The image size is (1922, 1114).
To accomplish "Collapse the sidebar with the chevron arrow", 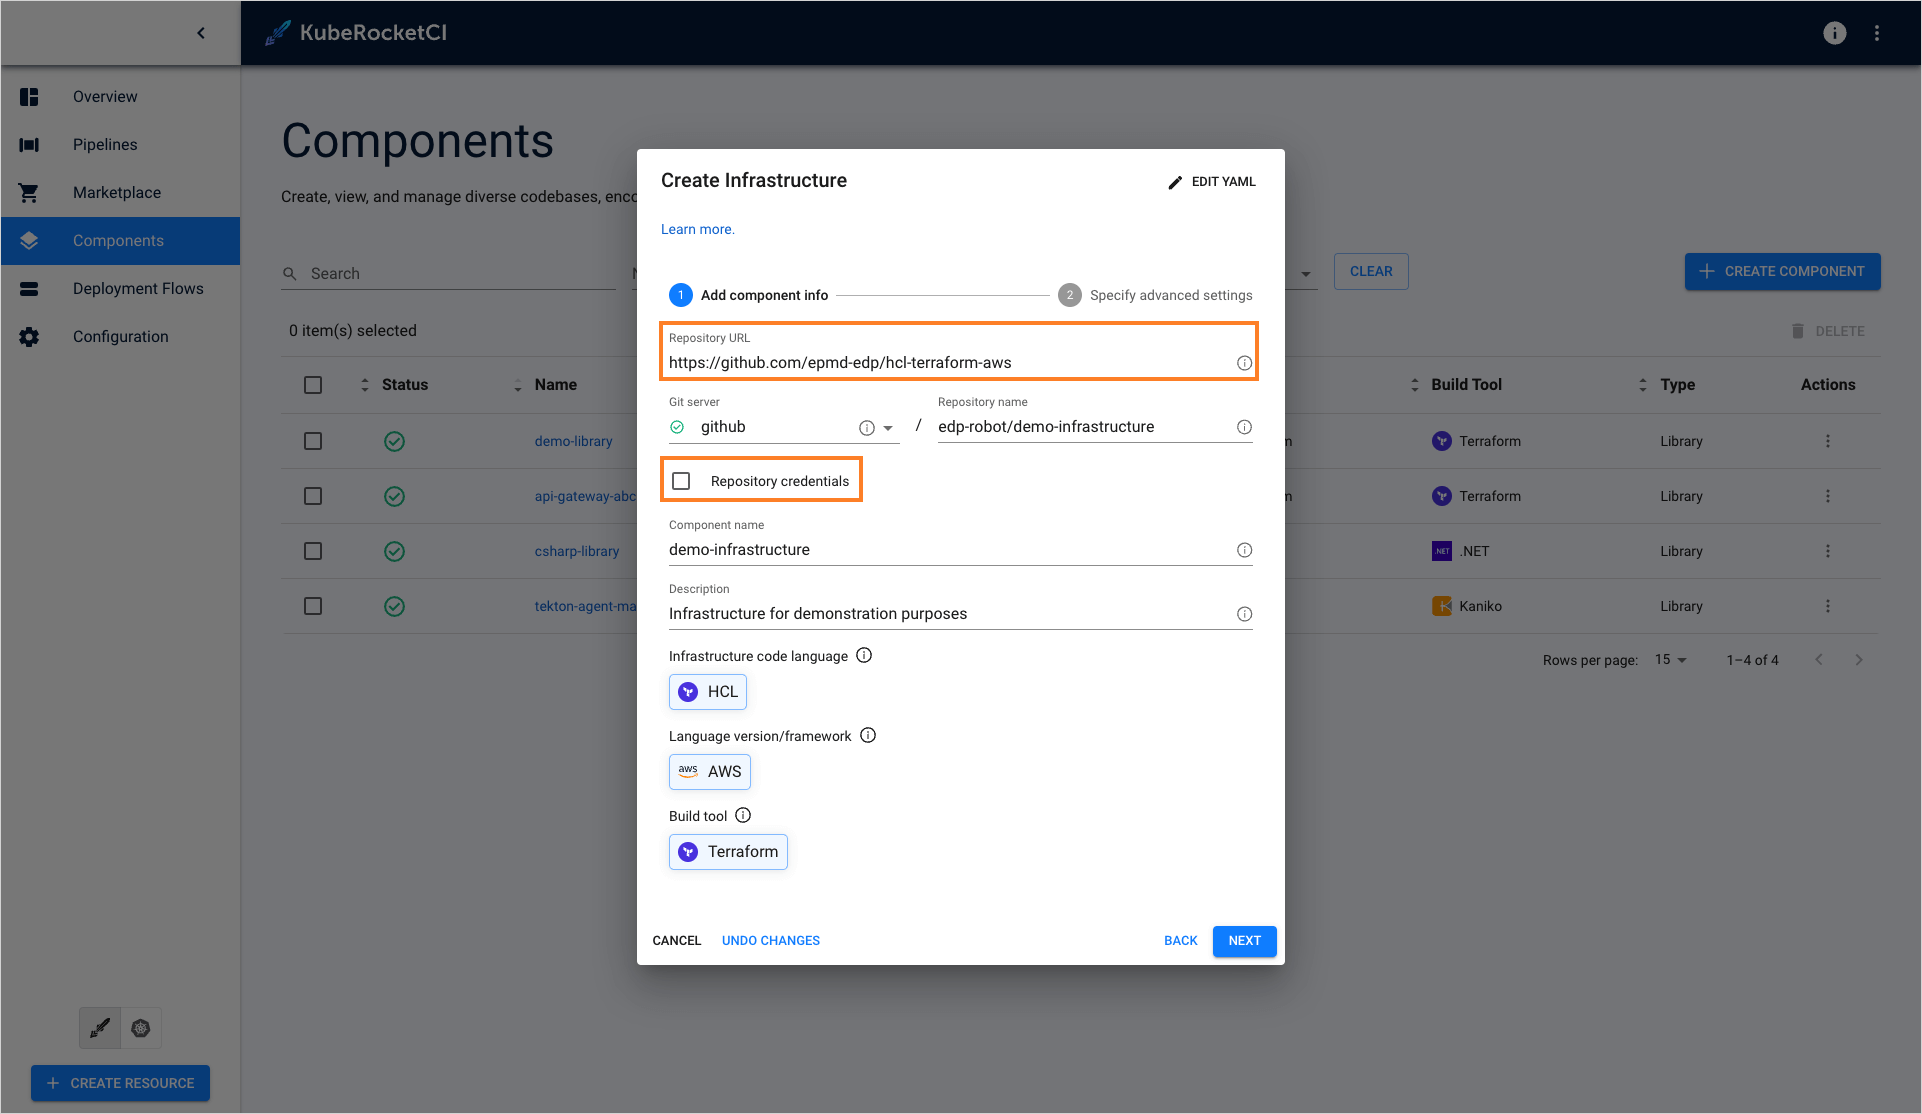I will (201, 33).
